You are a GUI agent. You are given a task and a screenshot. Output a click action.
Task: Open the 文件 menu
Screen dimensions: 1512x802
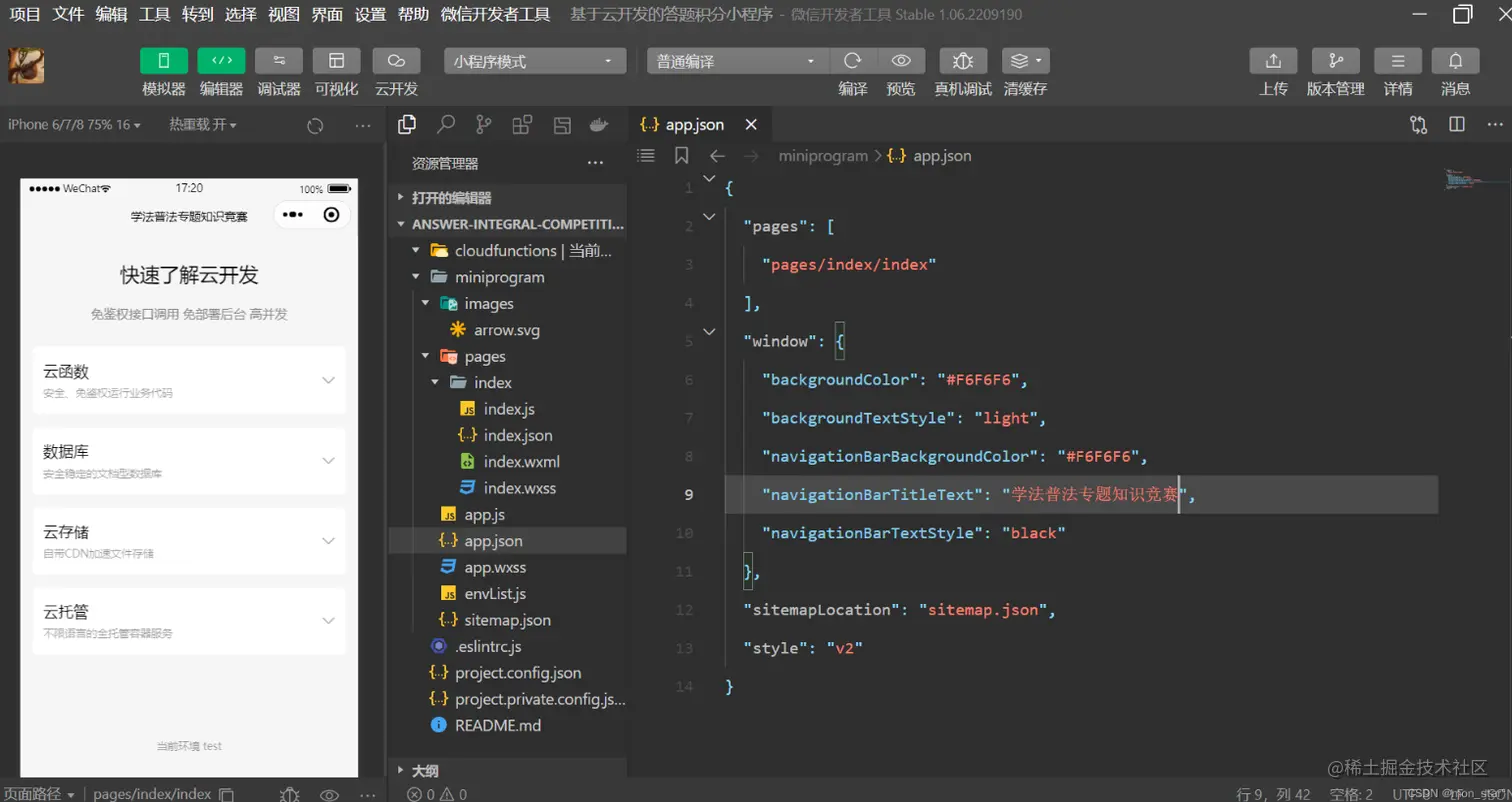tap(68, 14)
